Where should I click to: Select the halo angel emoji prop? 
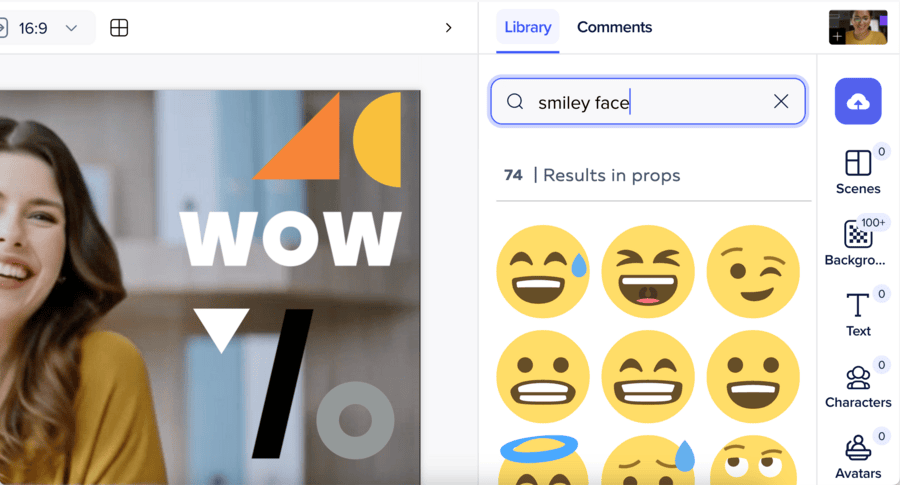(x=540, y=460)
